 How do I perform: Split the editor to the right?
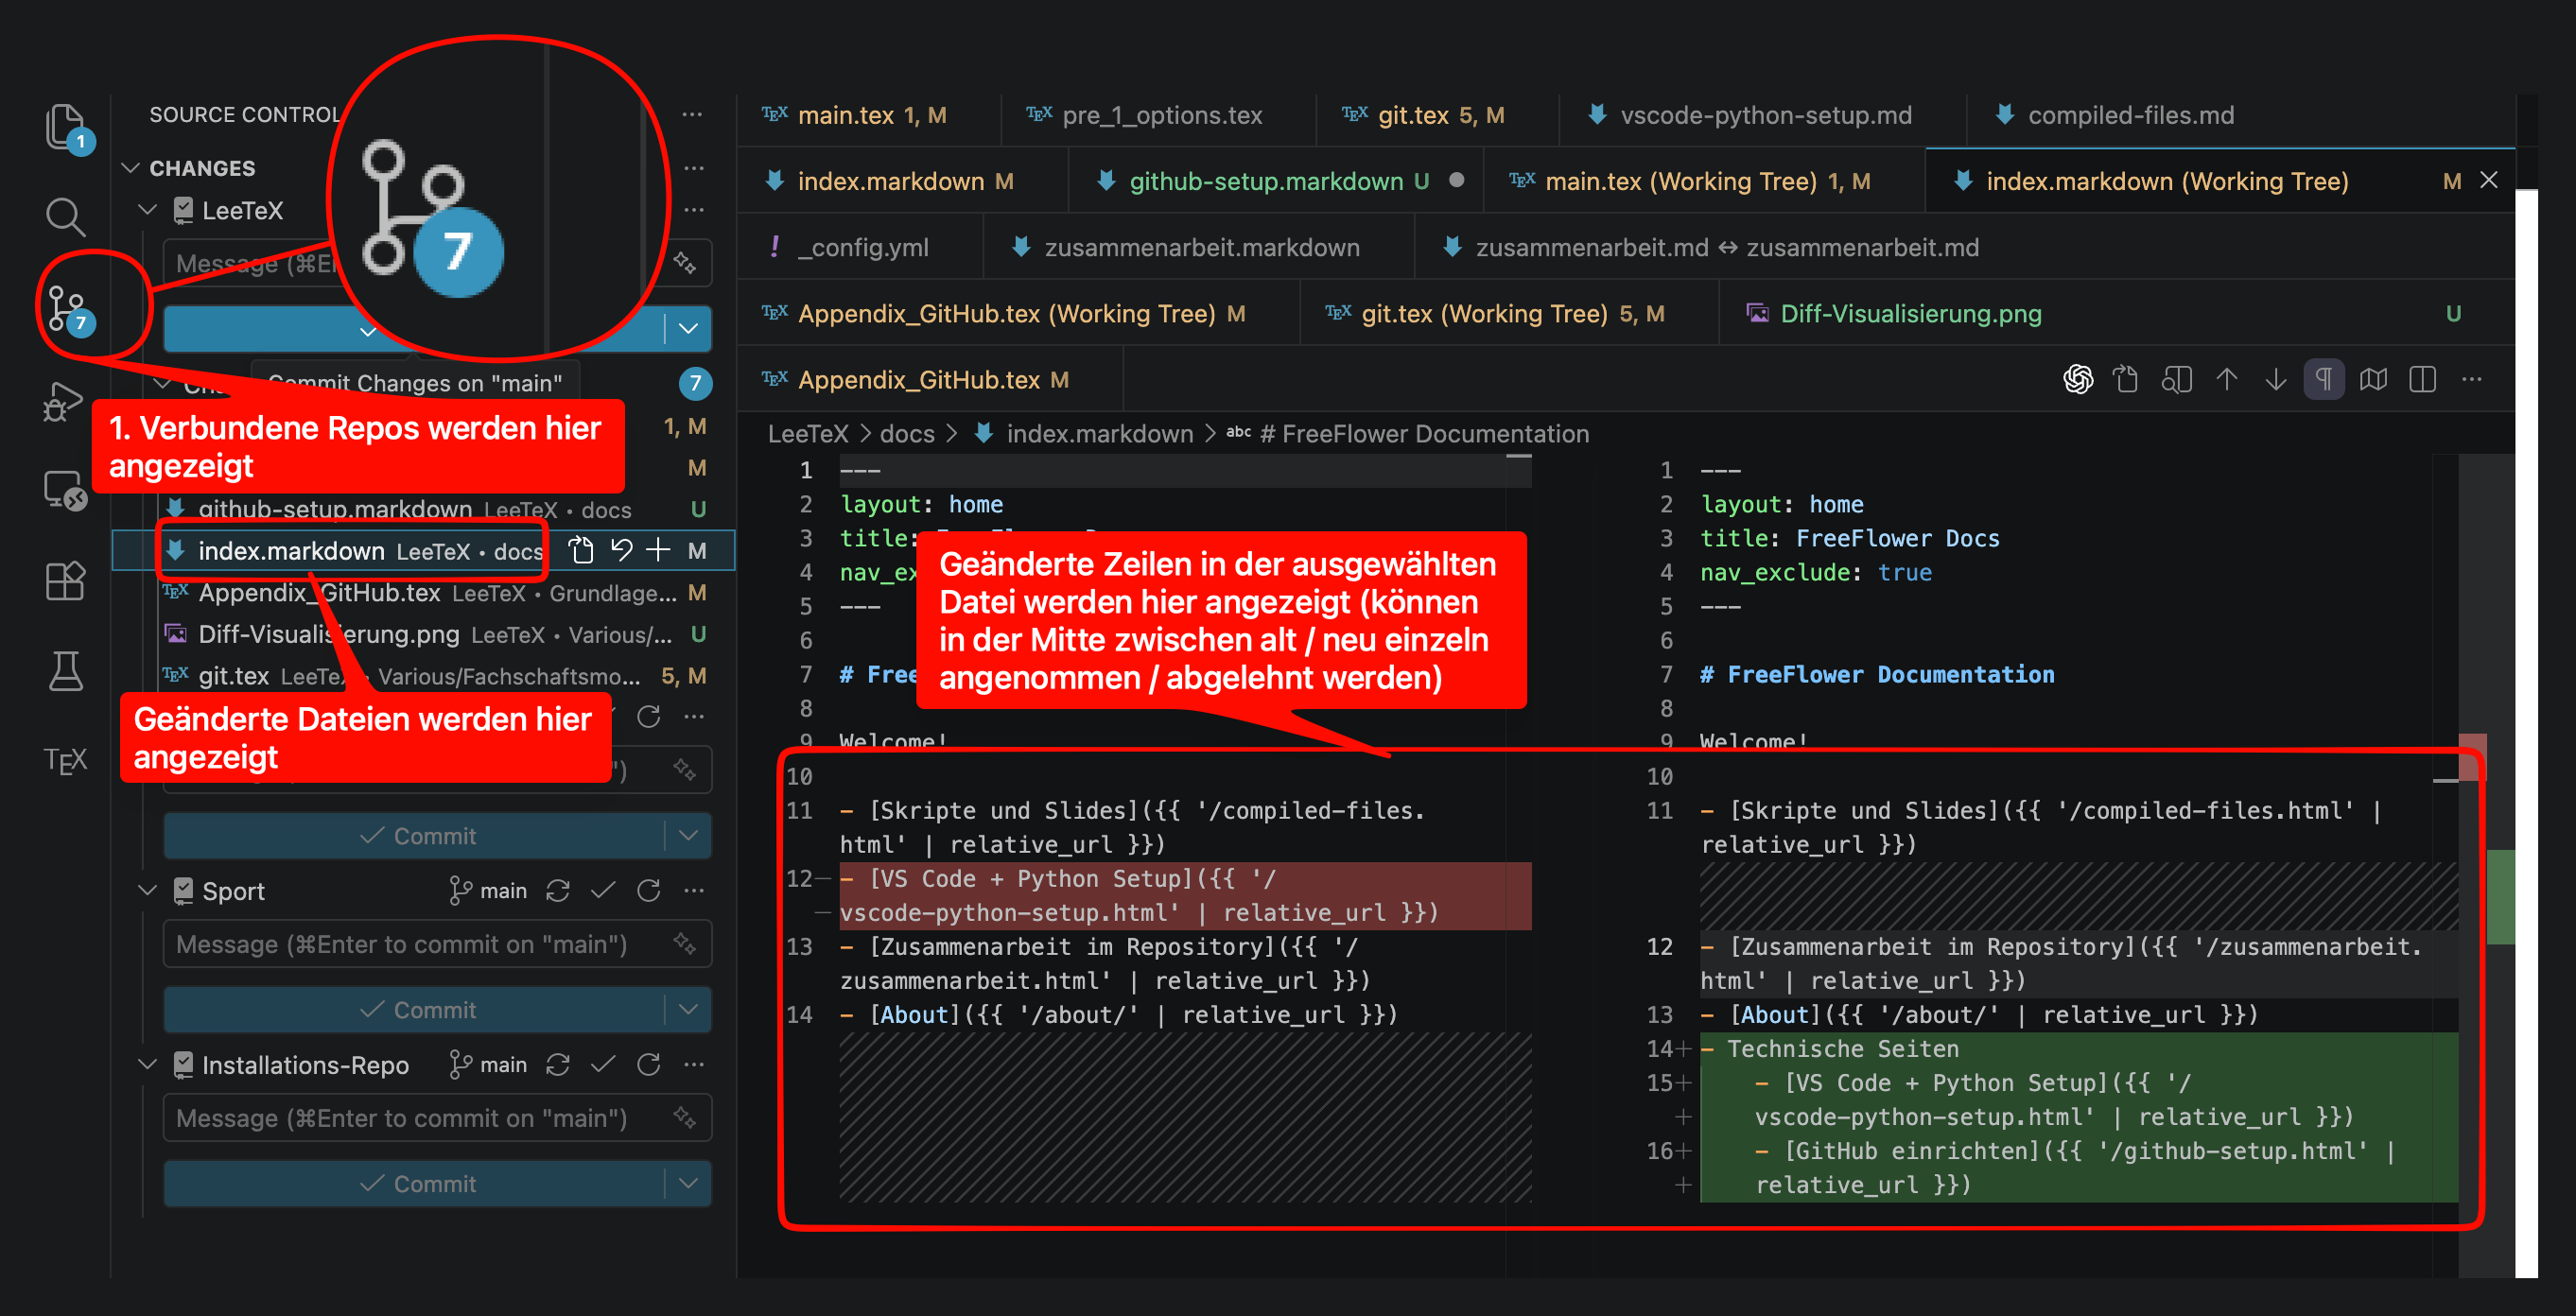point(2423,379)
